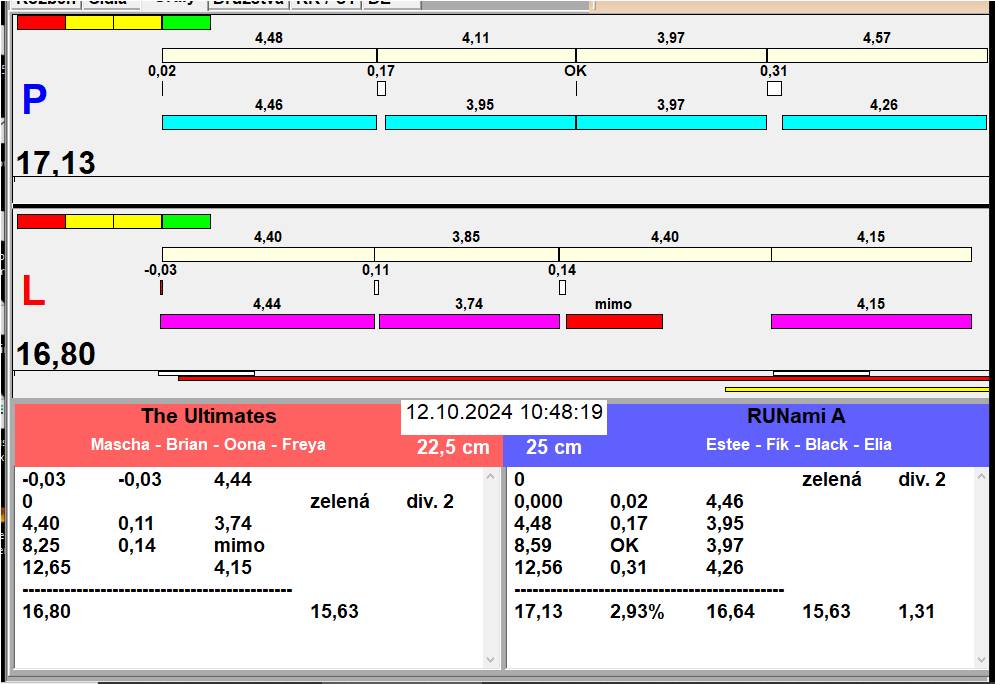Click The Ultimates team name header

pyautogui.click(x=208, y=416)
